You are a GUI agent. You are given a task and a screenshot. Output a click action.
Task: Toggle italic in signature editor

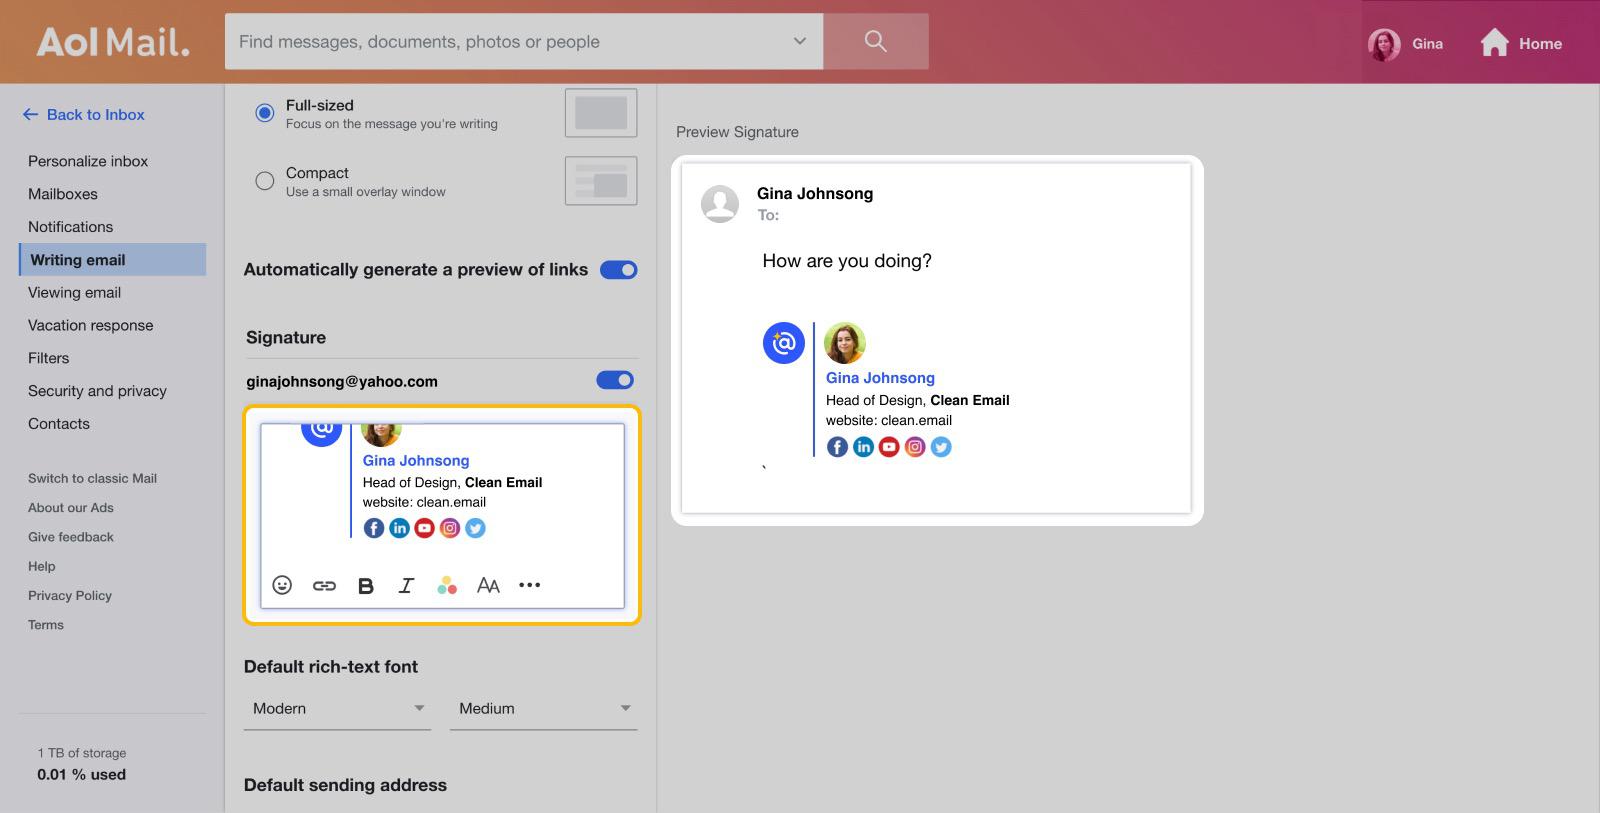pyautogui.click(x=406, y=586)
